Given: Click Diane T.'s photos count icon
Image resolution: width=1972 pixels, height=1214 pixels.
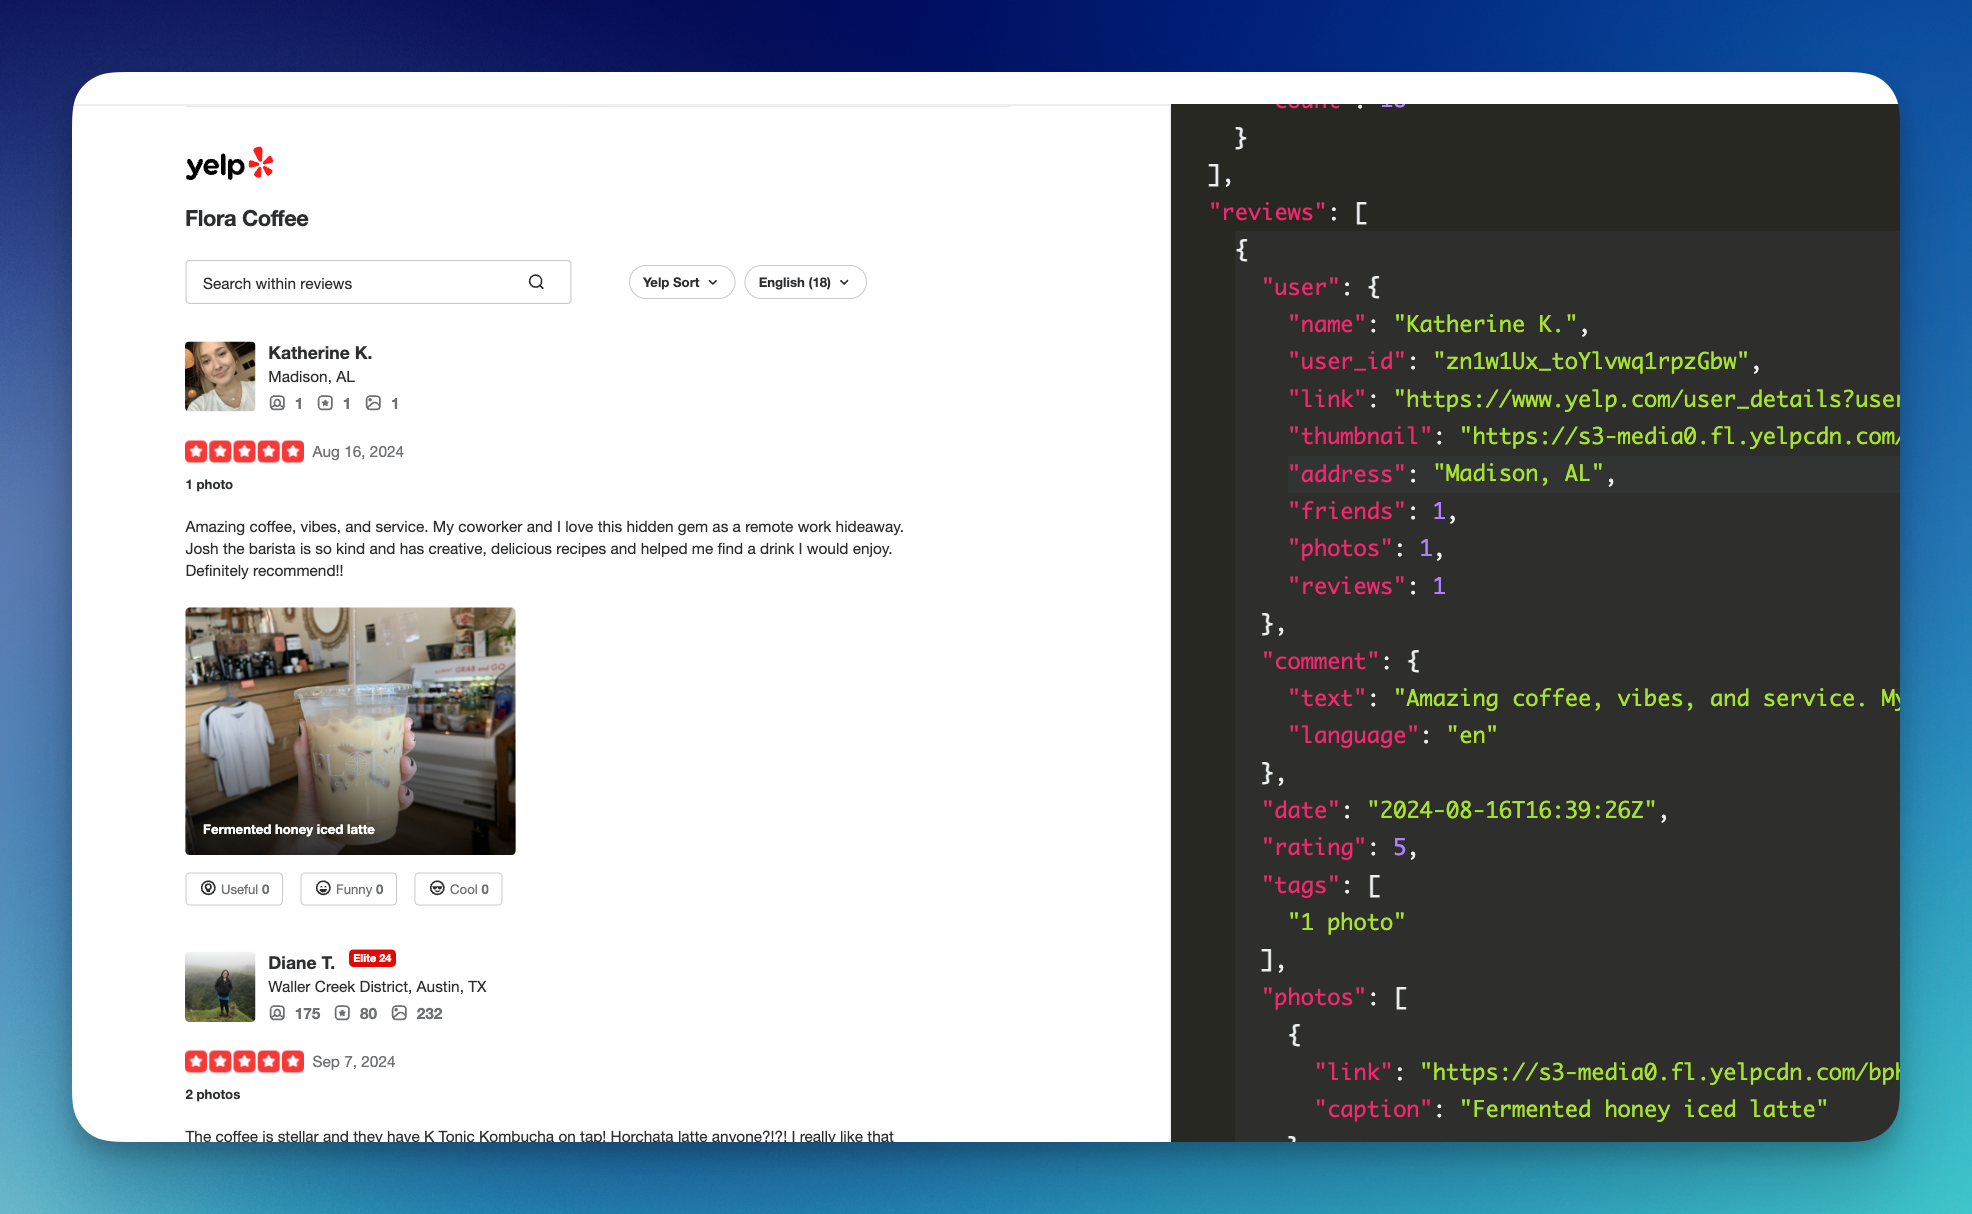Looking at the screenshot, I should (399, 1013).
